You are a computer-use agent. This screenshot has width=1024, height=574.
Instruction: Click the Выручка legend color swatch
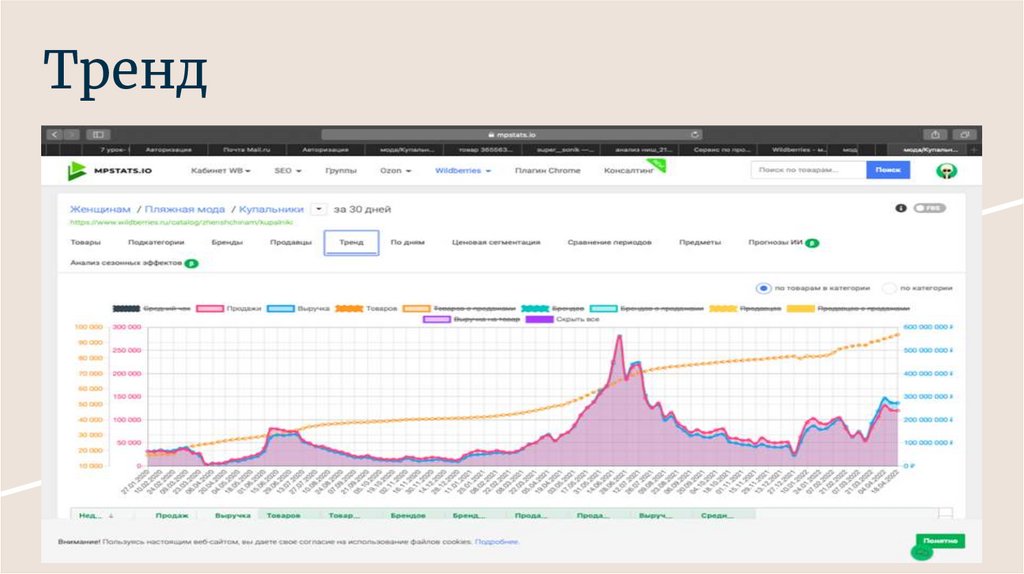tap(280, 309)
